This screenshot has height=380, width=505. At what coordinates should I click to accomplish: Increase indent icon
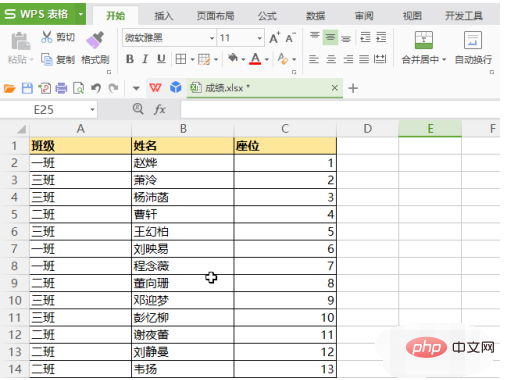(x=381, y=37)
